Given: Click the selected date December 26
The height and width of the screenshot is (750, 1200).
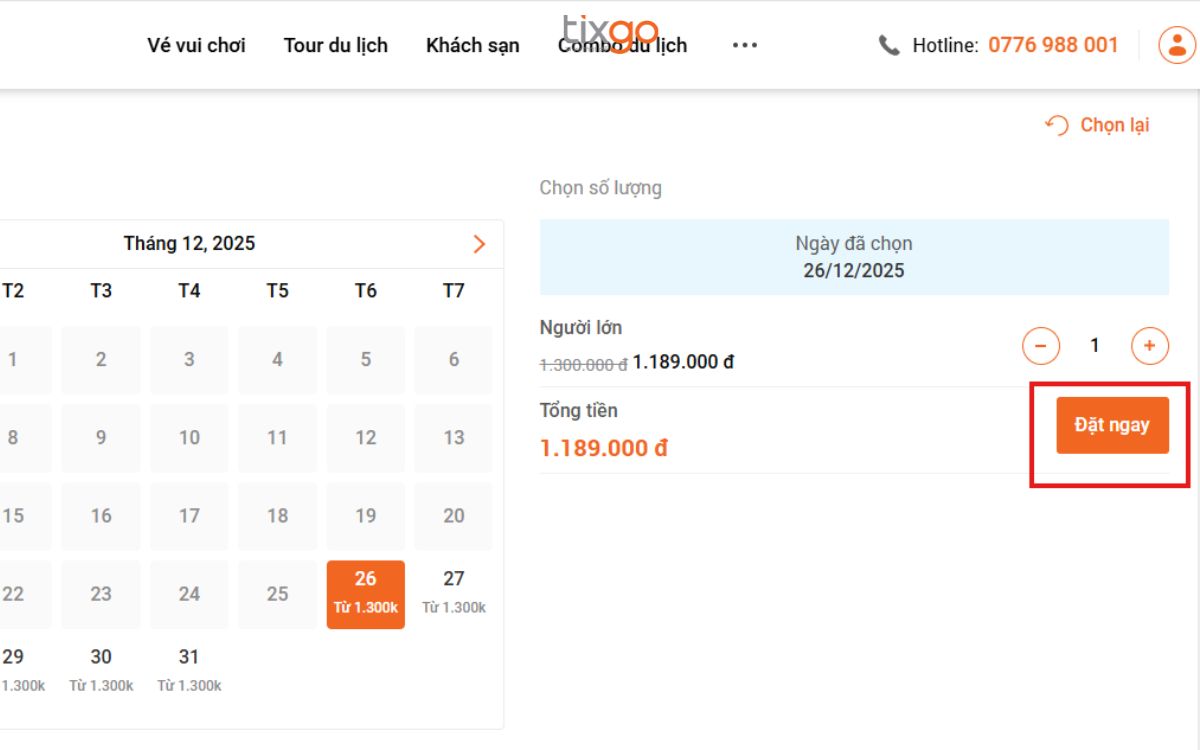Looking at the screenshot, I should pos(365,594).
